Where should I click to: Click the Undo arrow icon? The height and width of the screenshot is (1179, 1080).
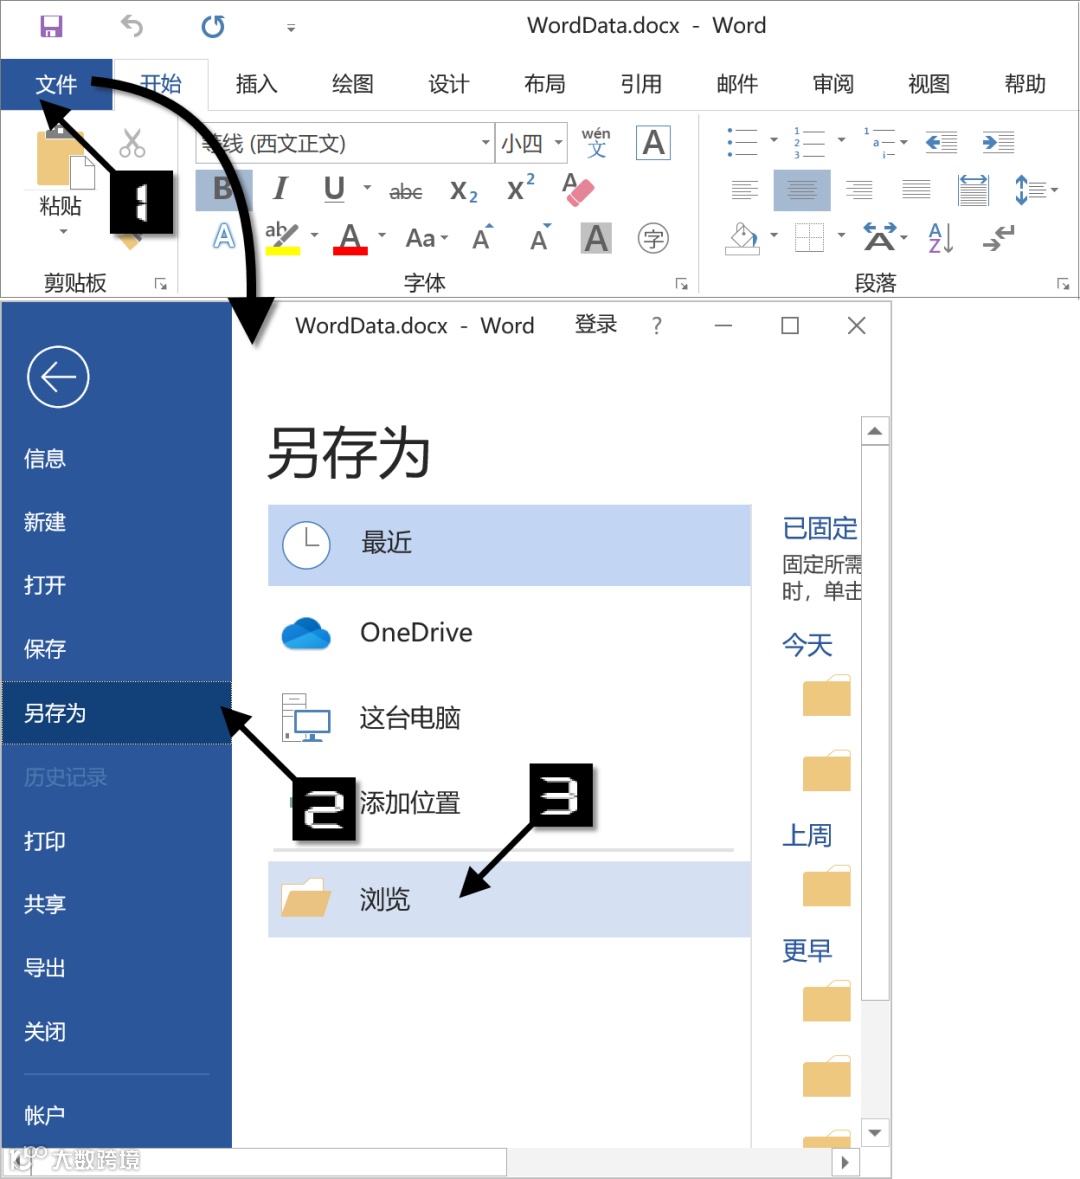(x=132, y=26)
